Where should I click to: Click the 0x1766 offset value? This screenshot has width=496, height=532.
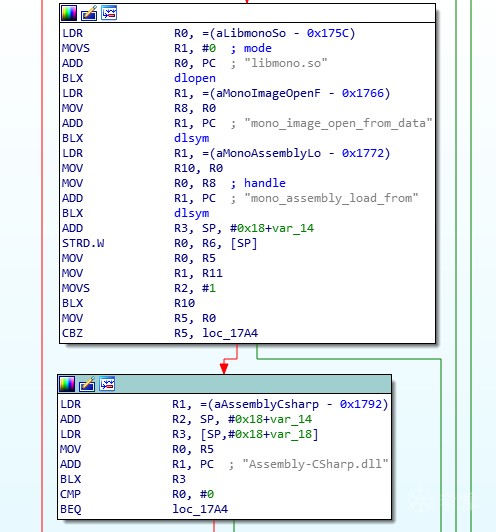(x=363, y=93)
